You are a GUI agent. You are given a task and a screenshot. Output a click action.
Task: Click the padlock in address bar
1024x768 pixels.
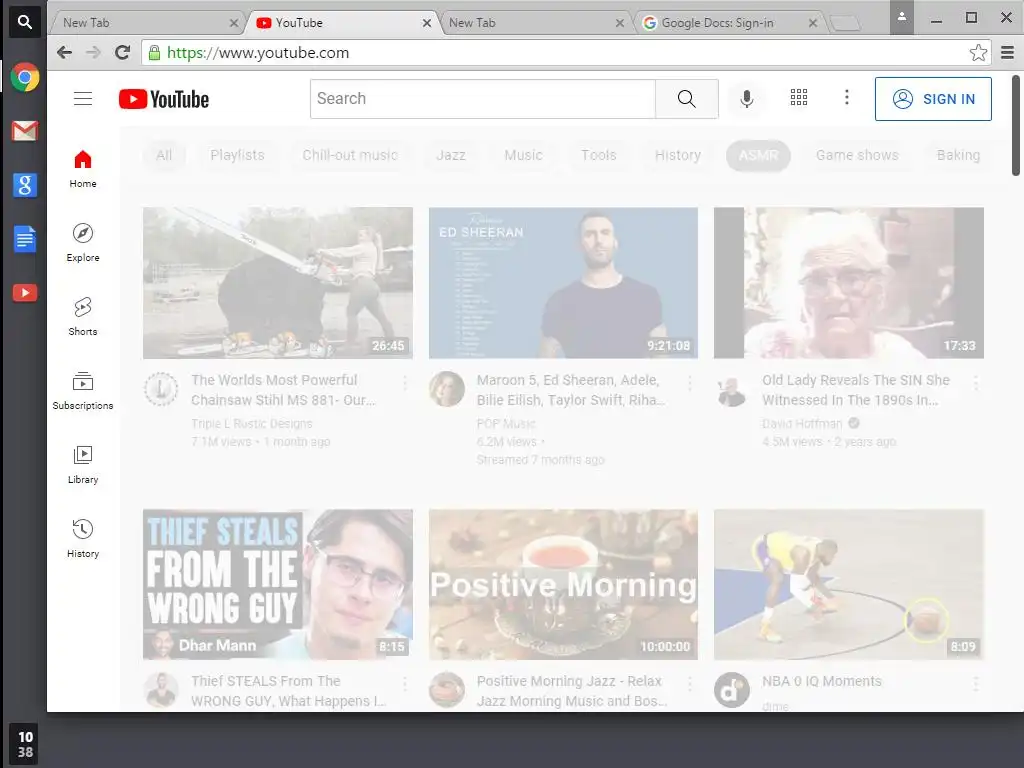[154, 53]
